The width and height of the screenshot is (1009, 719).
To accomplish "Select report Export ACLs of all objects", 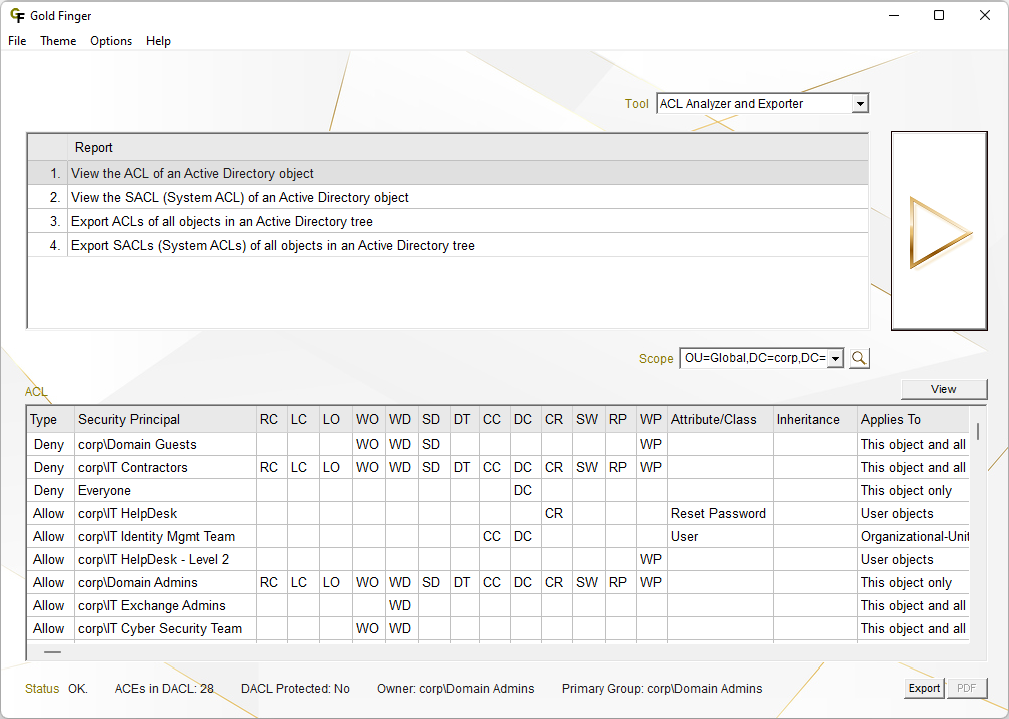I will pos(222,222).
